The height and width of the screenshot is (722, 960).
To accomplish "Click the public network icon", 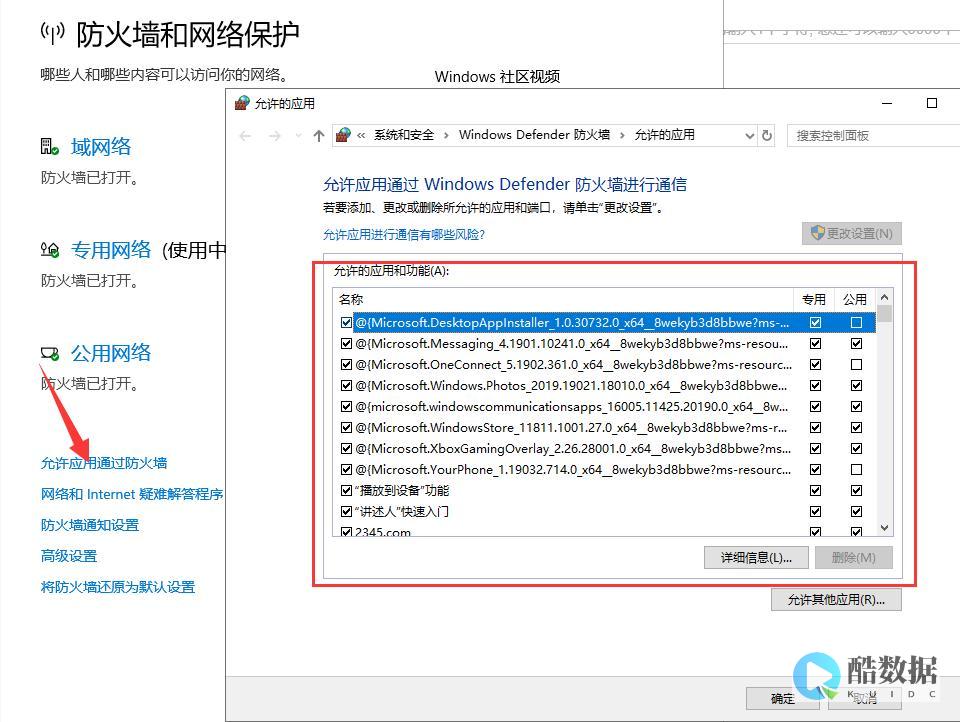I will tap(50, 353).
